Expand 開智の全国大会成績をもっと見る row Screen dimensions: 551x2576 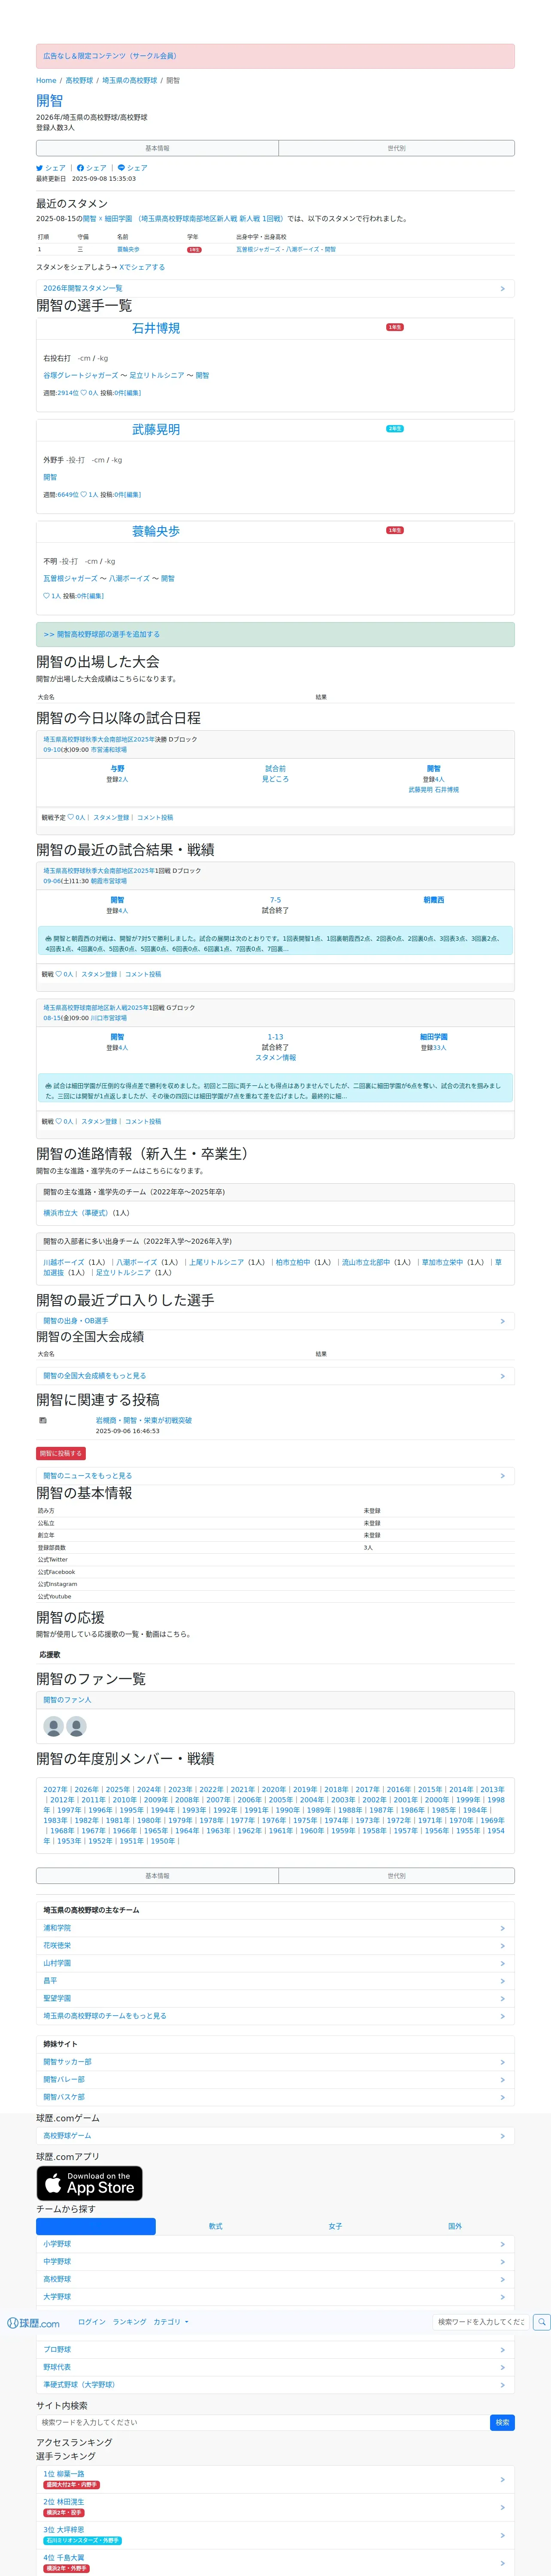point(275,1376)
